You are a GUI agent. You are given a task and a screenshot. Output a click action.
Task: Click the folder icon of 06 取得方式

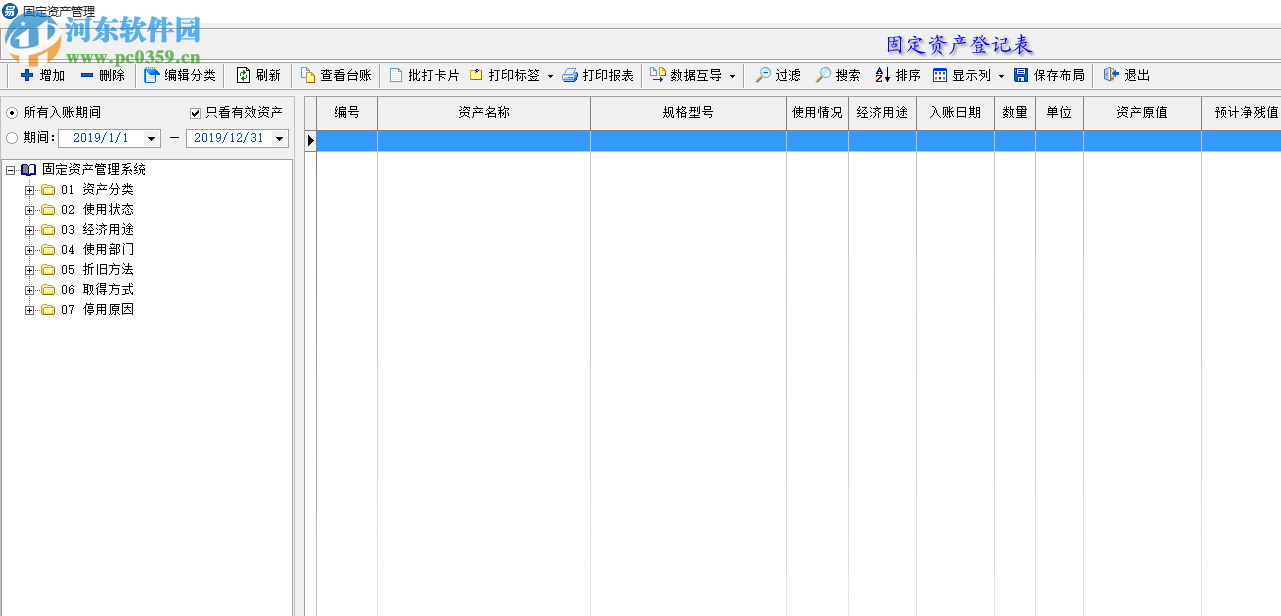(x=48, y=290)
